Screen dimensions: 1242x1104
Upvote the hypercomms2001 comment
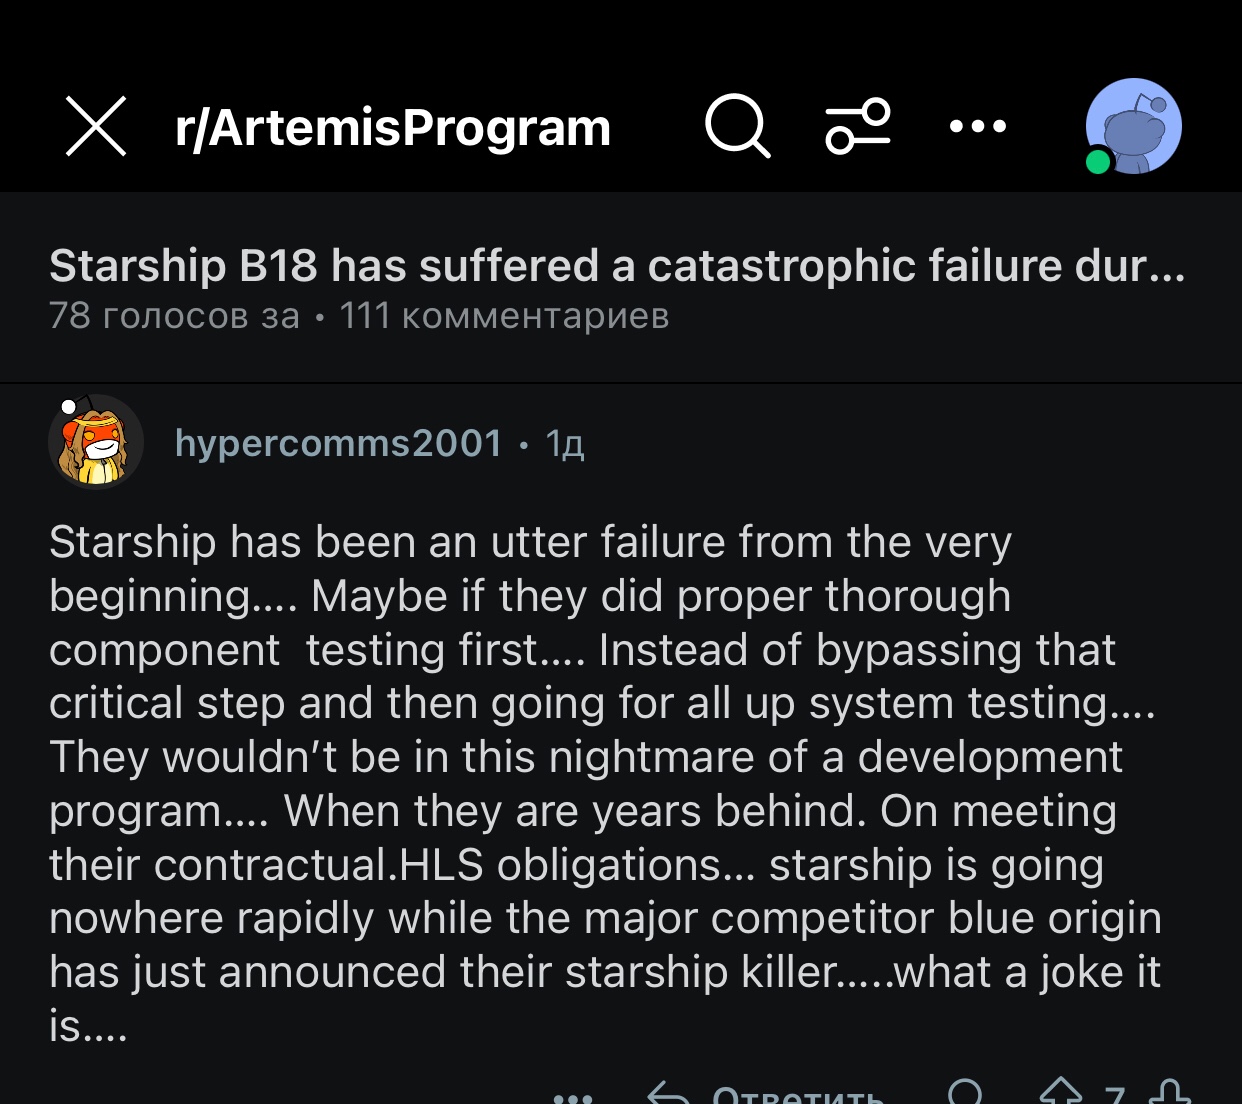pos(1060,1094)
